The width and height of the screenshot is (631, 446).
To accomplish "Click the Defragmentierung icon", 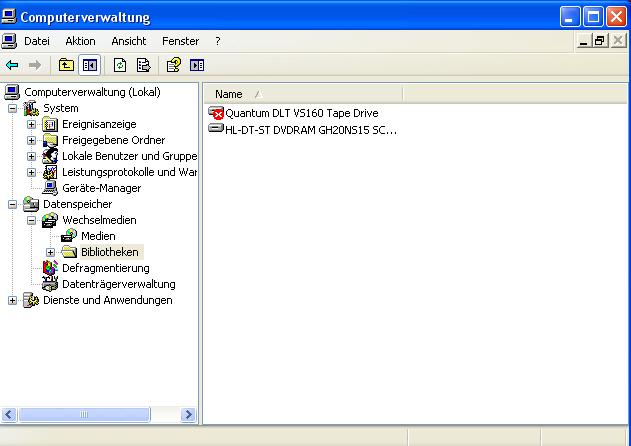I will point(50,268).
